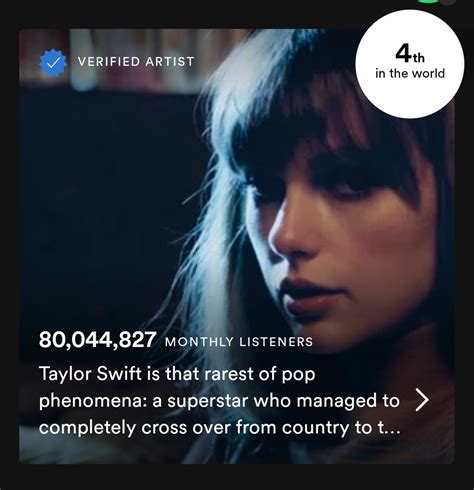Click the bold "4th" rank number
The width and height of the screenshot is (474, 490).
pyautogui.click(x=410, y=54)
